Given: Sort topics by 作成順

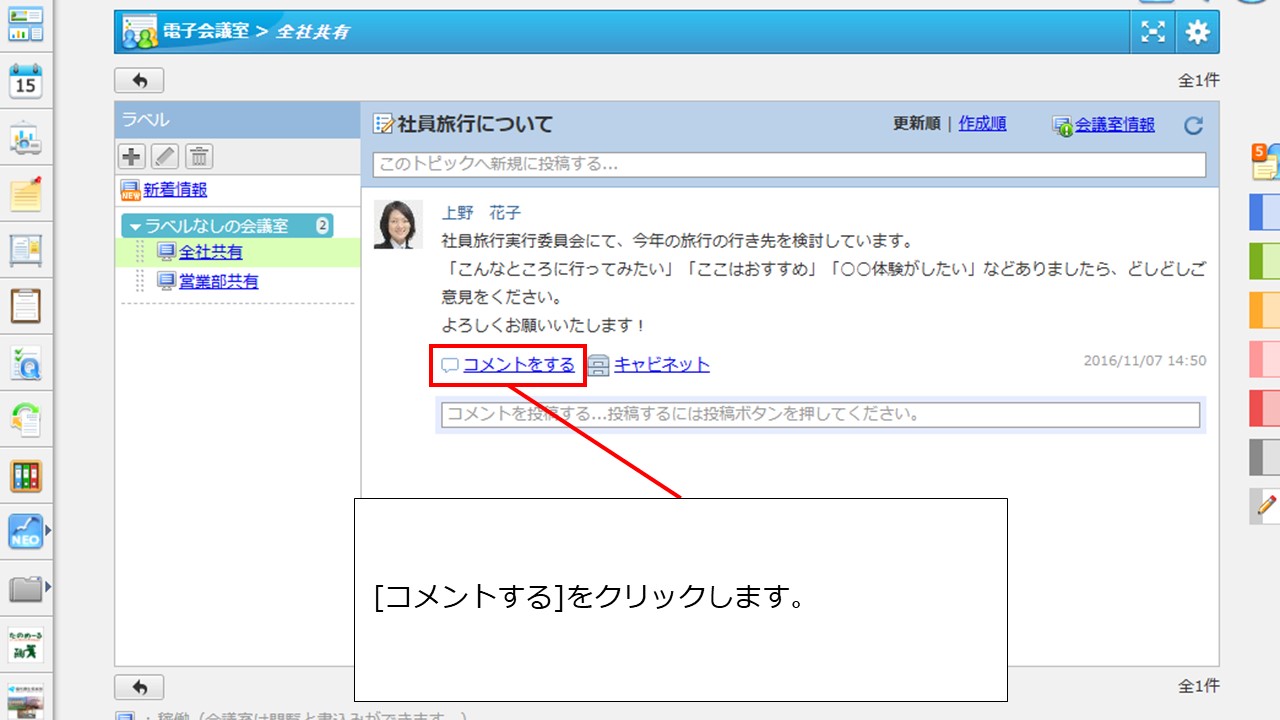Looking at the screenshot, I should tap(982, 124).
